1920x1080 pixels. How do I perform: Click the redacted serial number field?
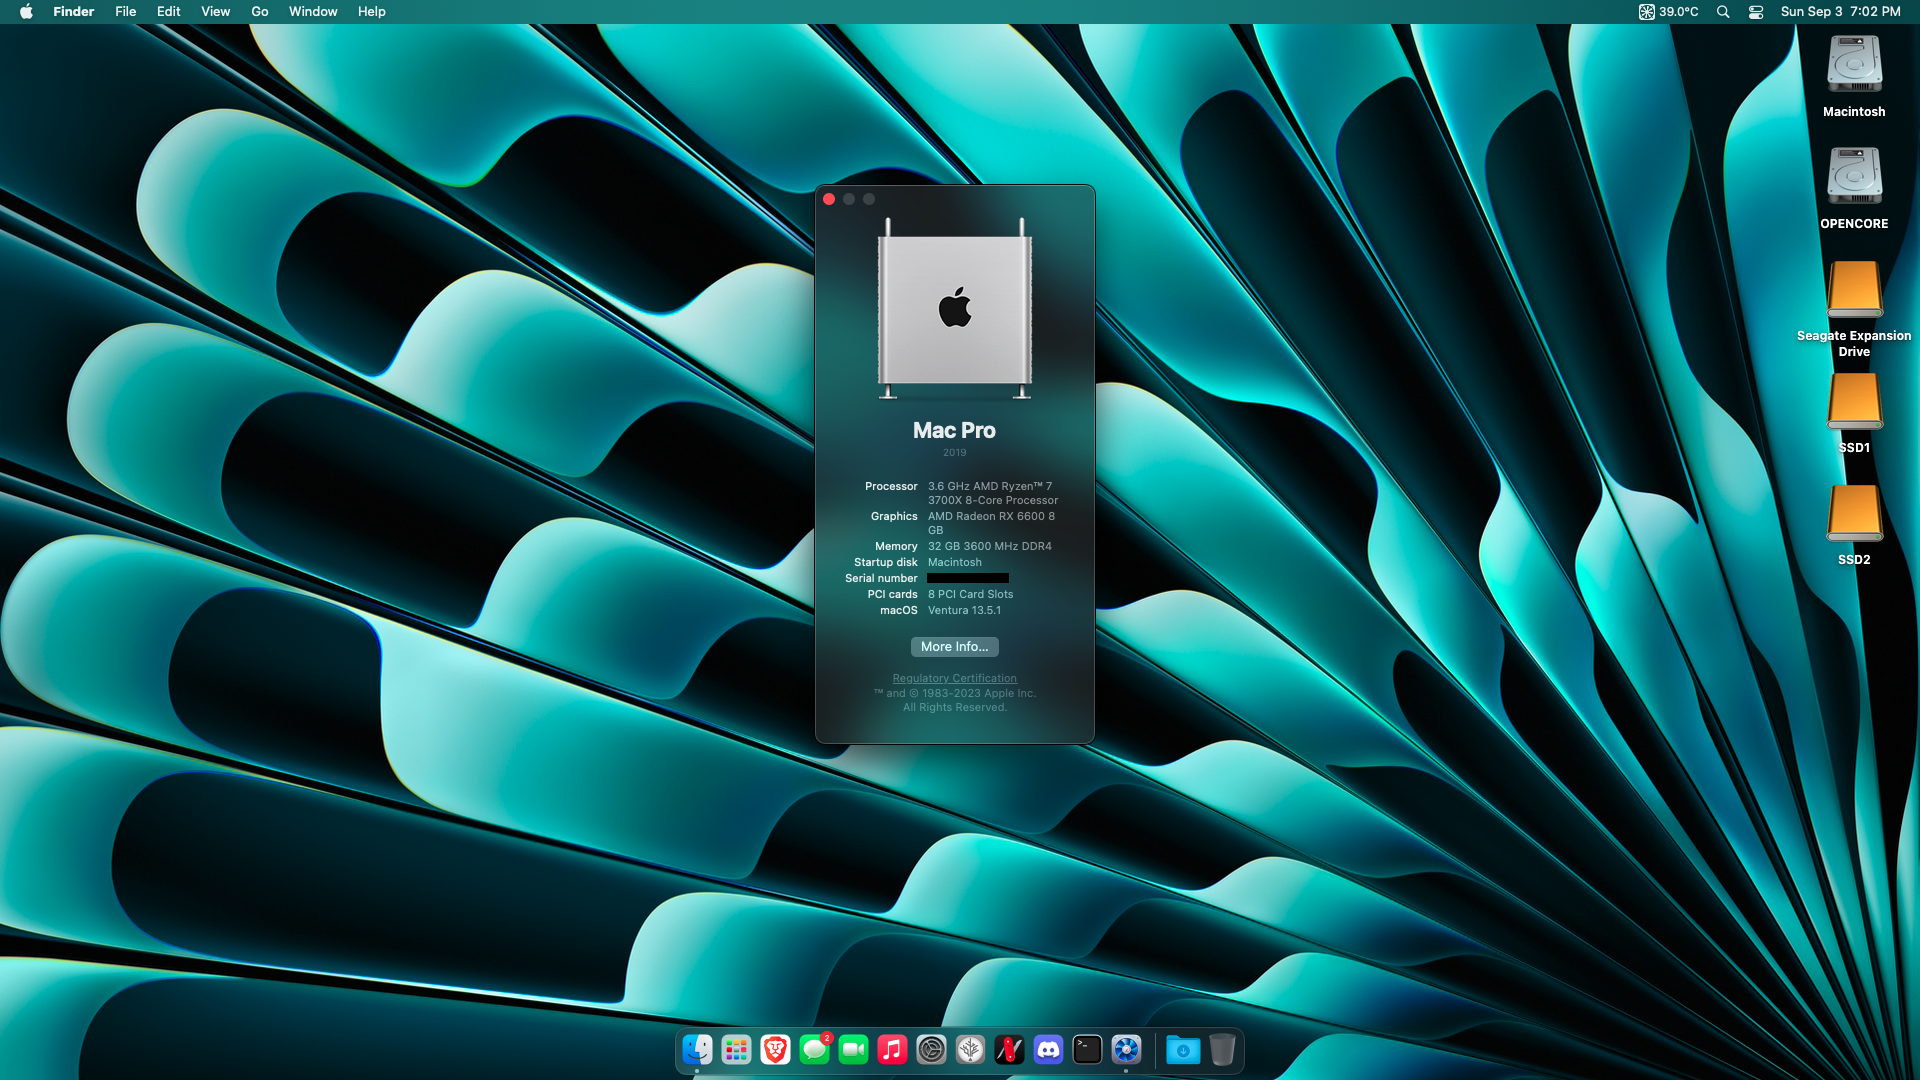(x=968, y=578)
